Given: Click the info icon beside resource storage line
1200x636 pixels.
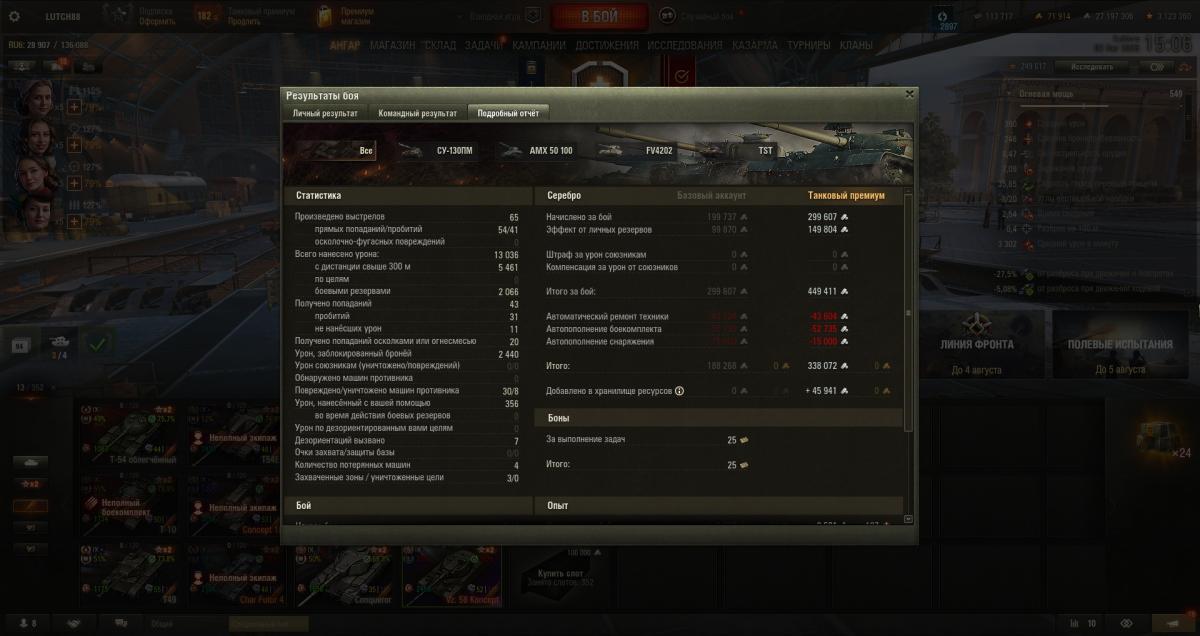Looking at the screenshot, I should tap(680, 391).
